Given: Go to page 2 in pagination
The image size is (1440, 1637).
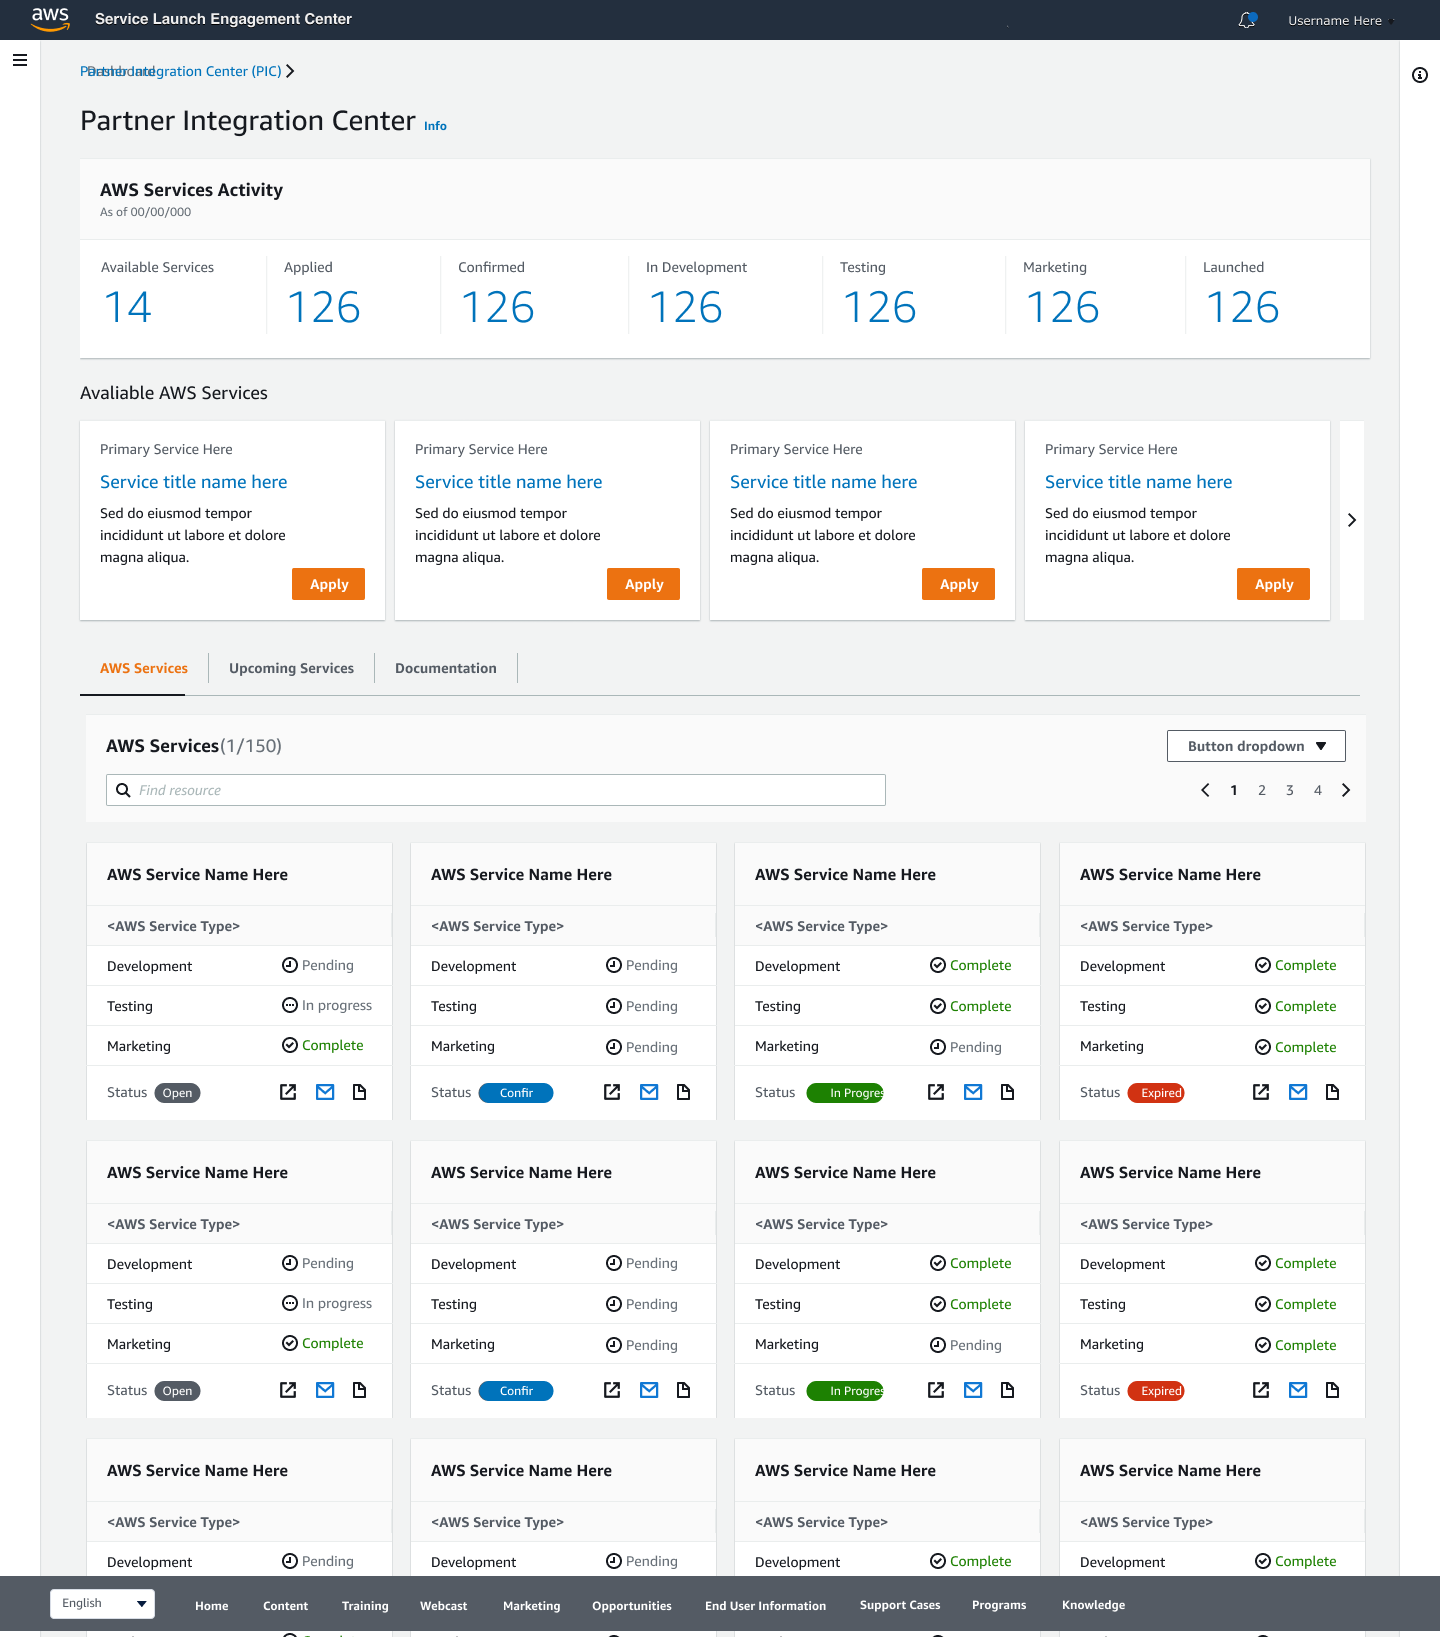Looking at the screenshot, I should [1262, 790].
